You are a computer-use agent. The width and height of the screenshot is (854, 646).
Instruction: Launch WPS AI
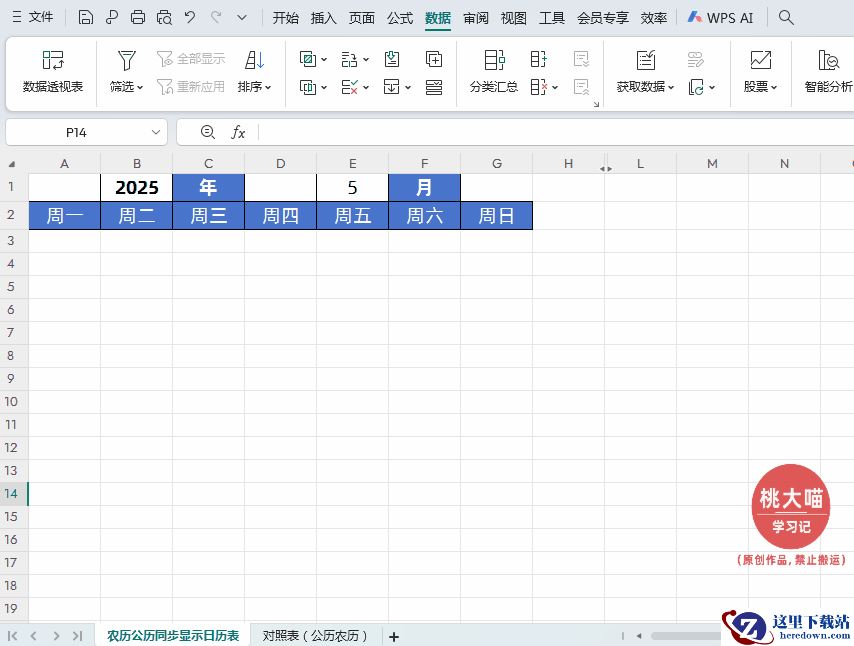click(720, 18)
